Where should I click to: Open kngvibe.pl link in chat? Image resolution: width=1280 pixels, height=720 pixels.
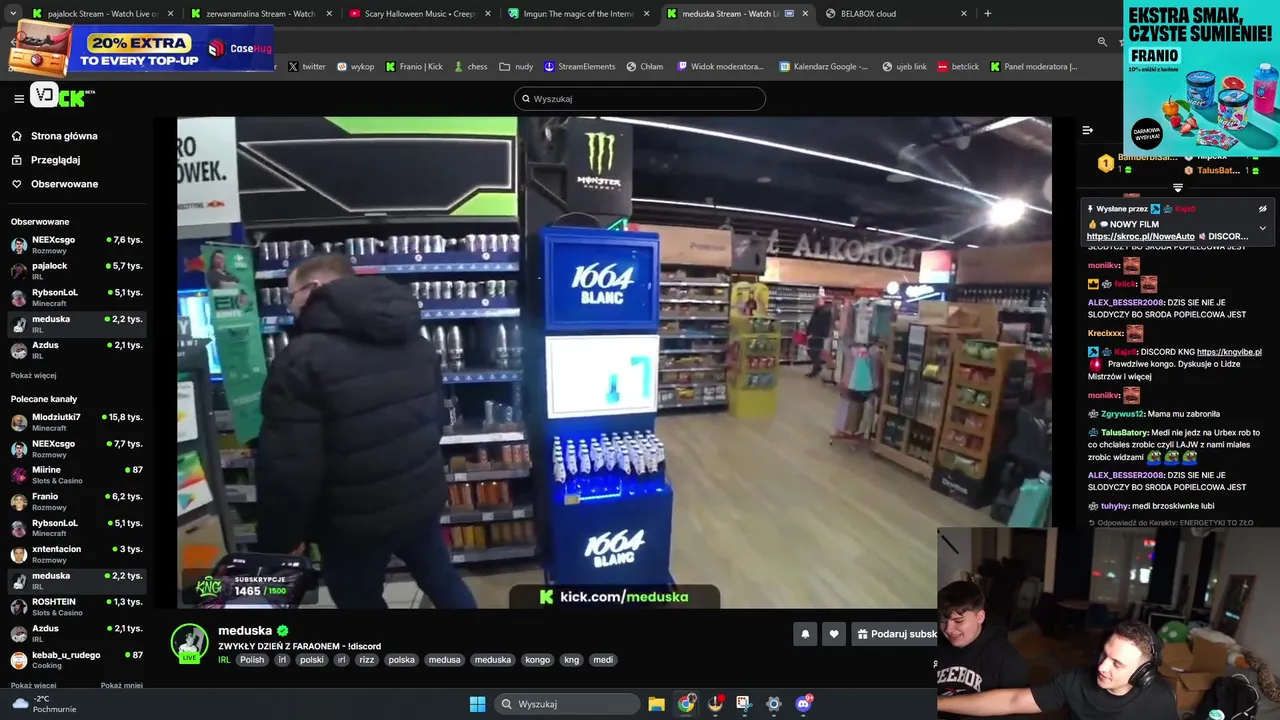tap(1229, 352)
